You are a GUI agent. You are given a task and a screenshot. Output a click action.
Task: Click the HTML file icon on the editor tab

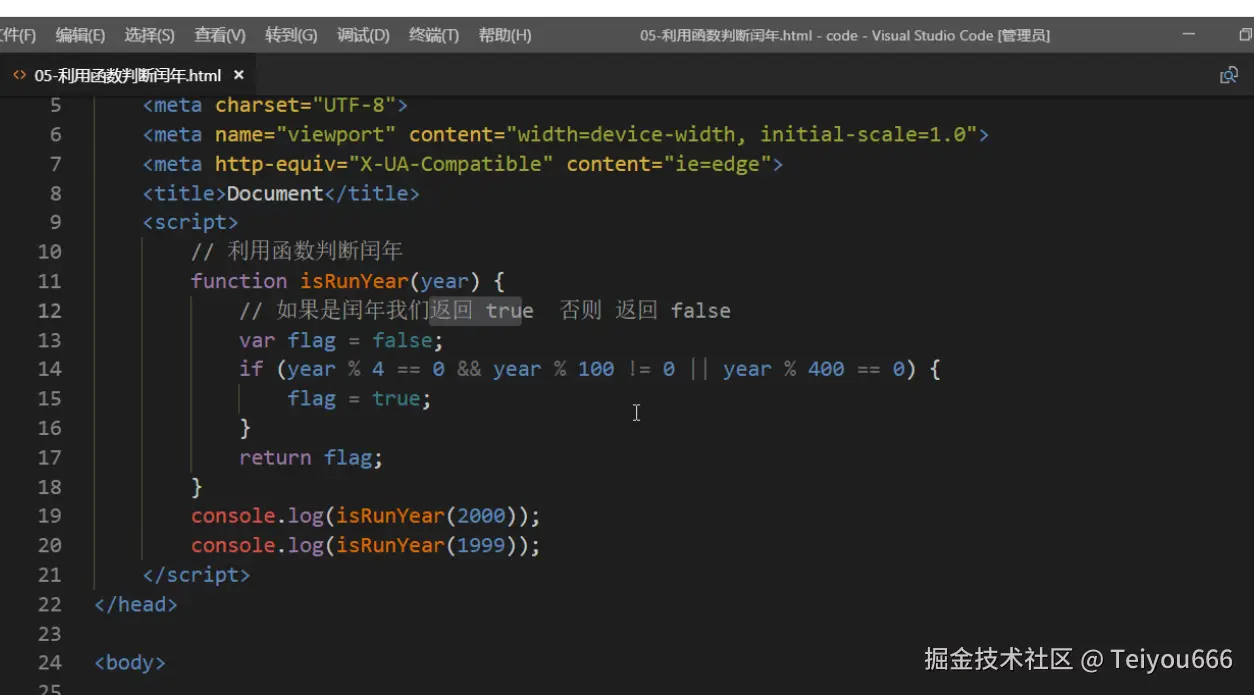click(x=20, y=75)
